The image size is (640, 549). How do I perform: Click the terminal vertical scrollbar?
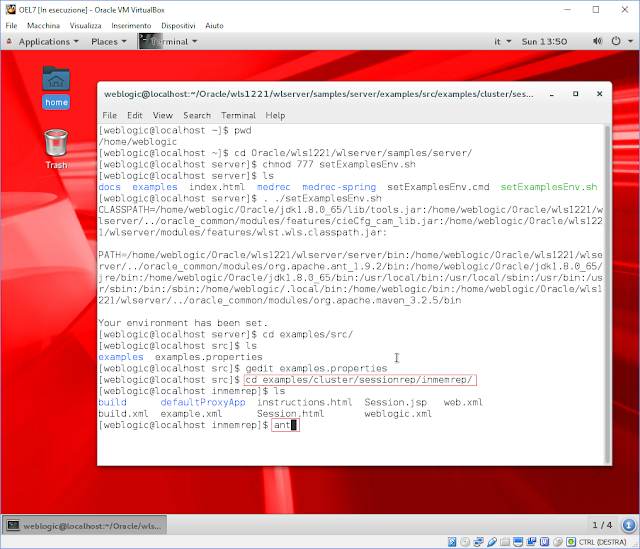click(607, 294)
